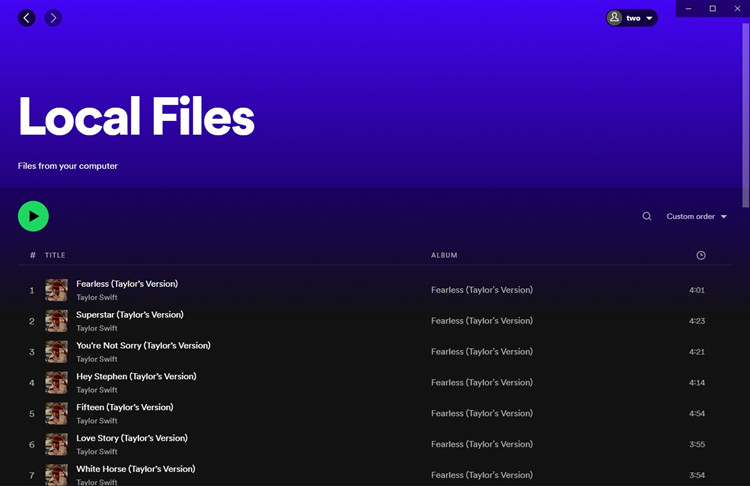Click album art of You're Not Sorry row
This screenshot has width=750, height=486.
click(56, 352)
